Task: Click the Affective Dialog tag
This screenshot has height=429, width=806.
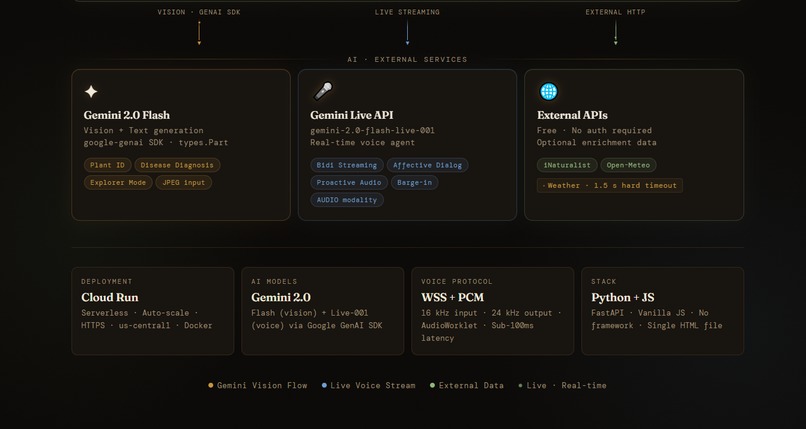Action: pyautogui.click(x=428, y=165)
